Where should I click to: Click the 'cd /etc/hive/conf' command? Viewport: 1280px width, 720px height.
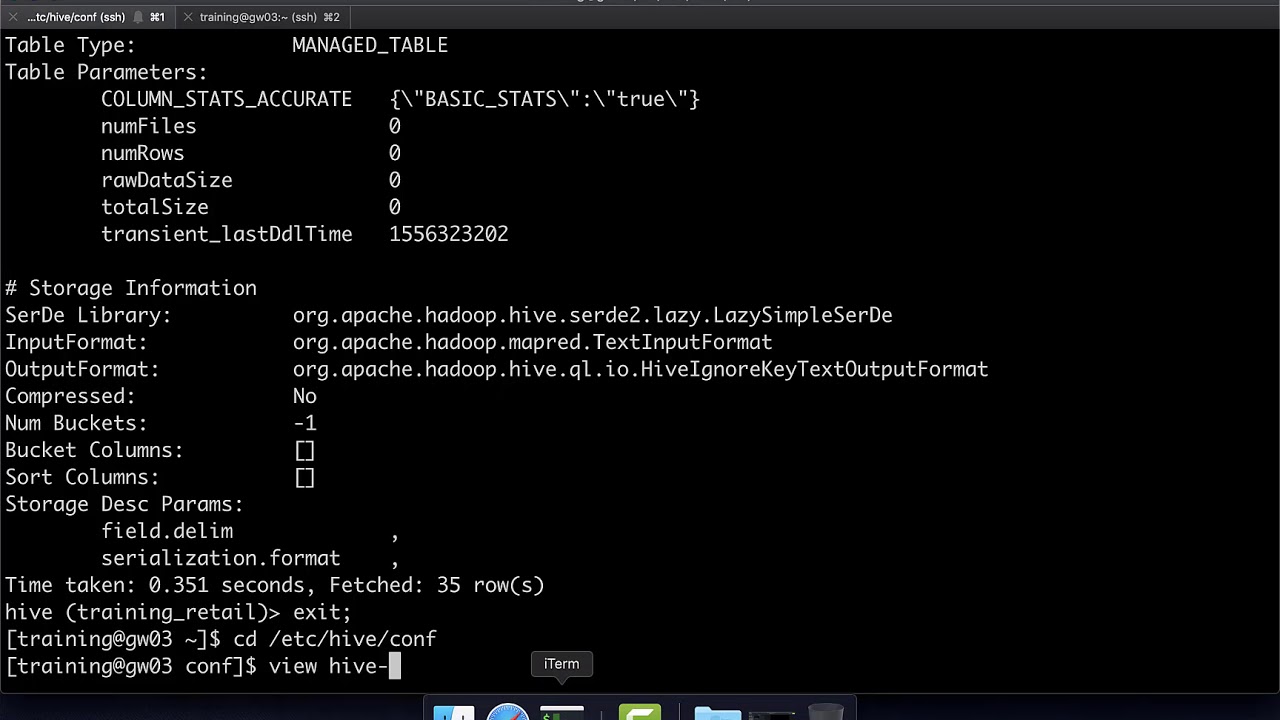(334, 639)
